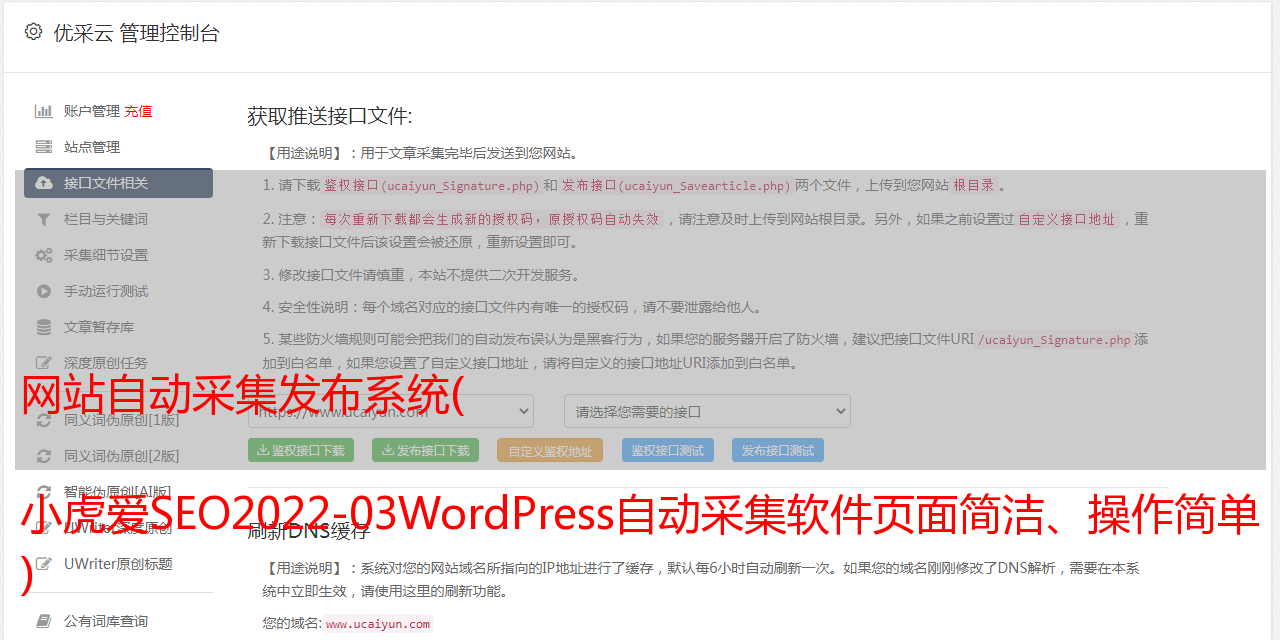Click the refresh icon for 同义词伪原创[2版]
Viewport: 1280px width, 640px height.
44,456
